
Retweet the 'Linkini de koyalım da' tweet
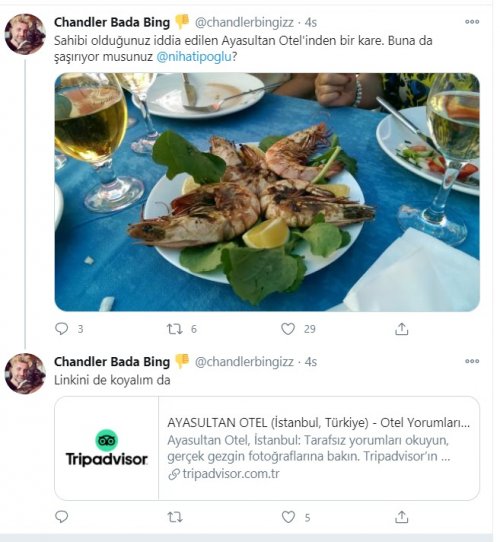[175, 517]
